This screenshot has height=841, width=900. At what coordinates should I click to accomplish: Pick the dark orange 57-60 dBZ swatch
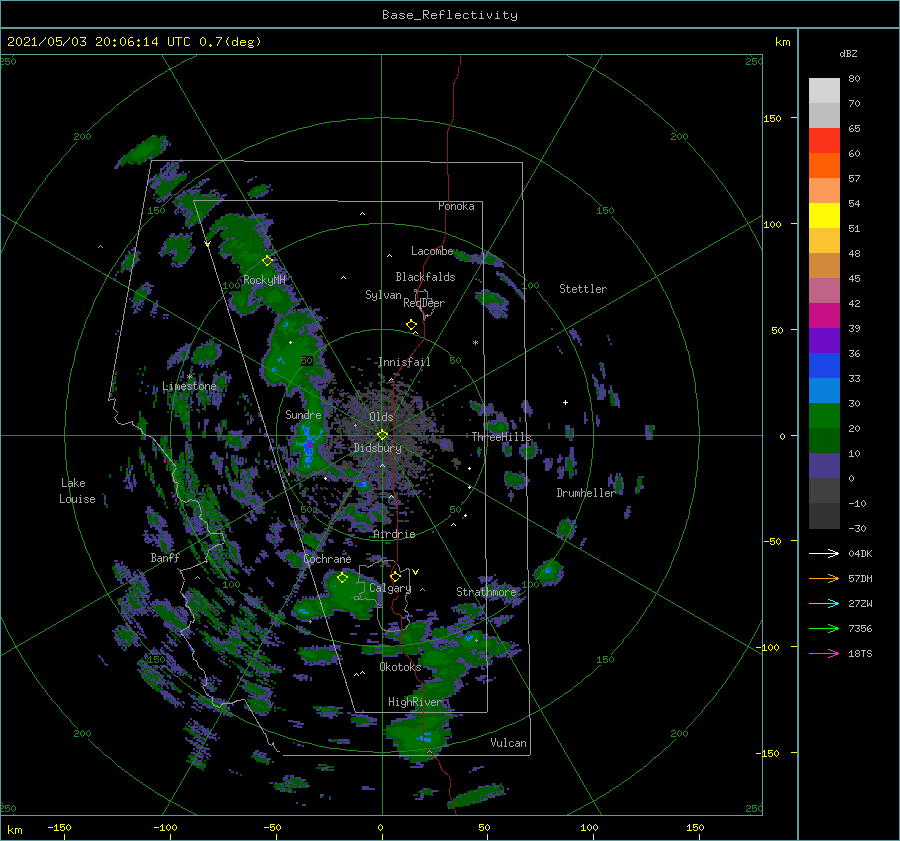824,166
